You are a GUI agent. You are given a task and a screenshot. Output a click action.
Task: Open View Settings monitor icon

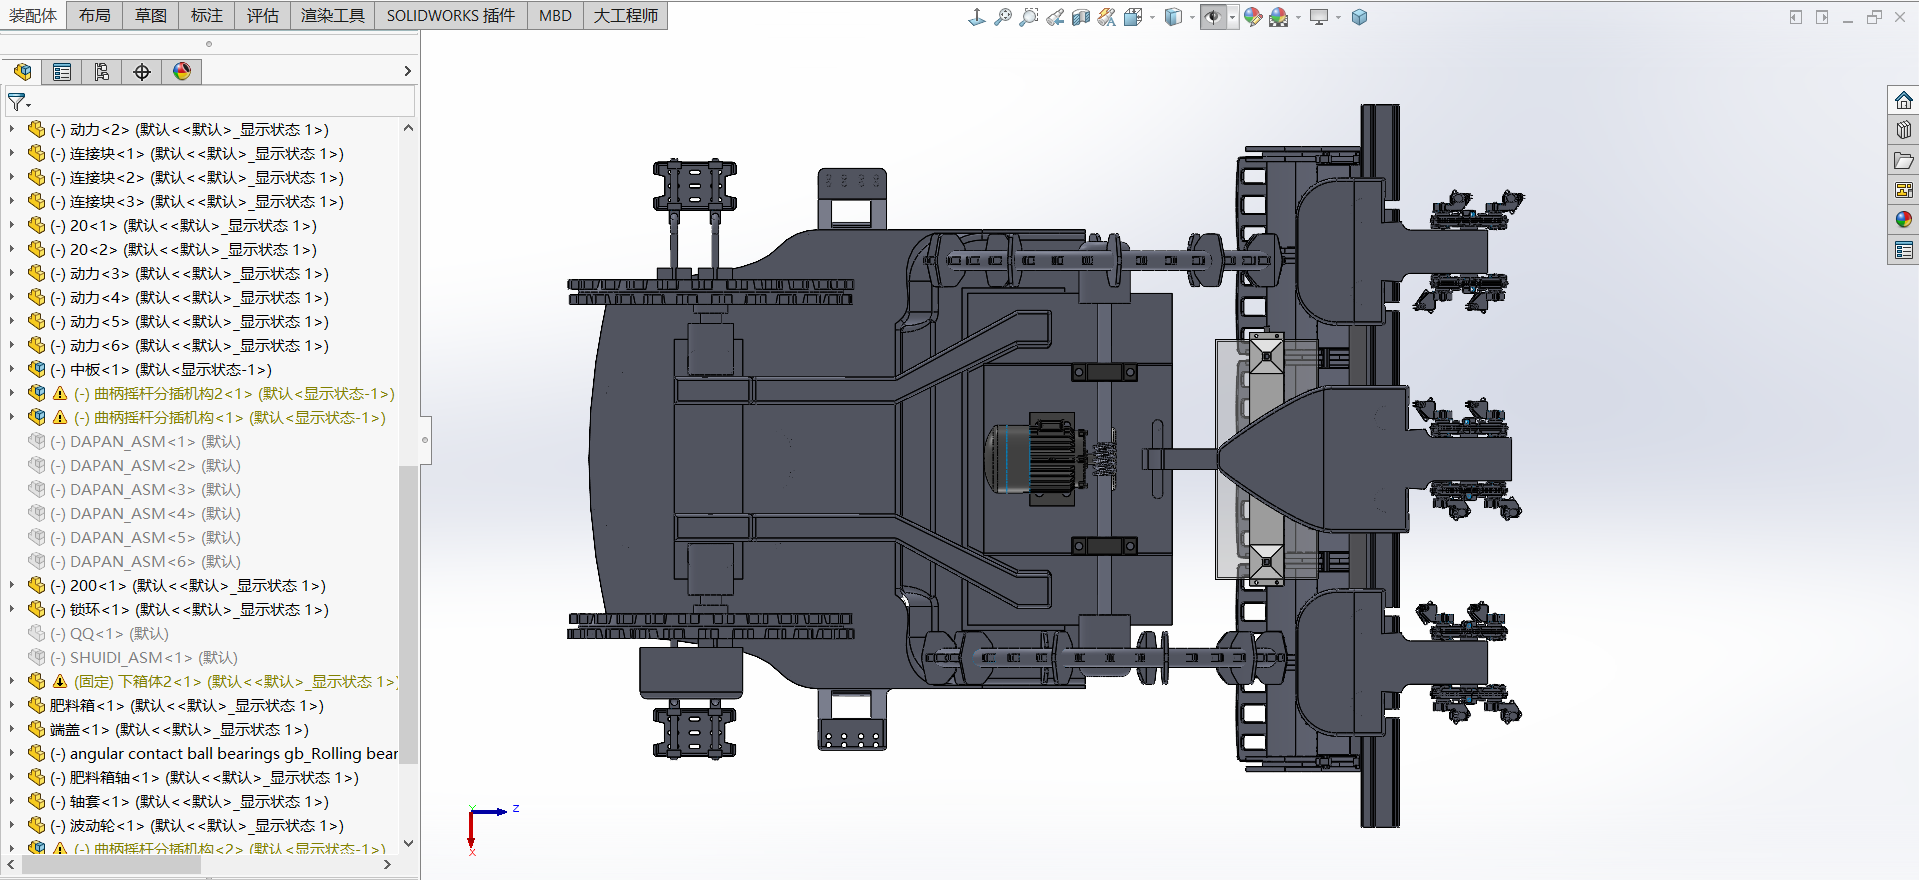(1319, 17)
